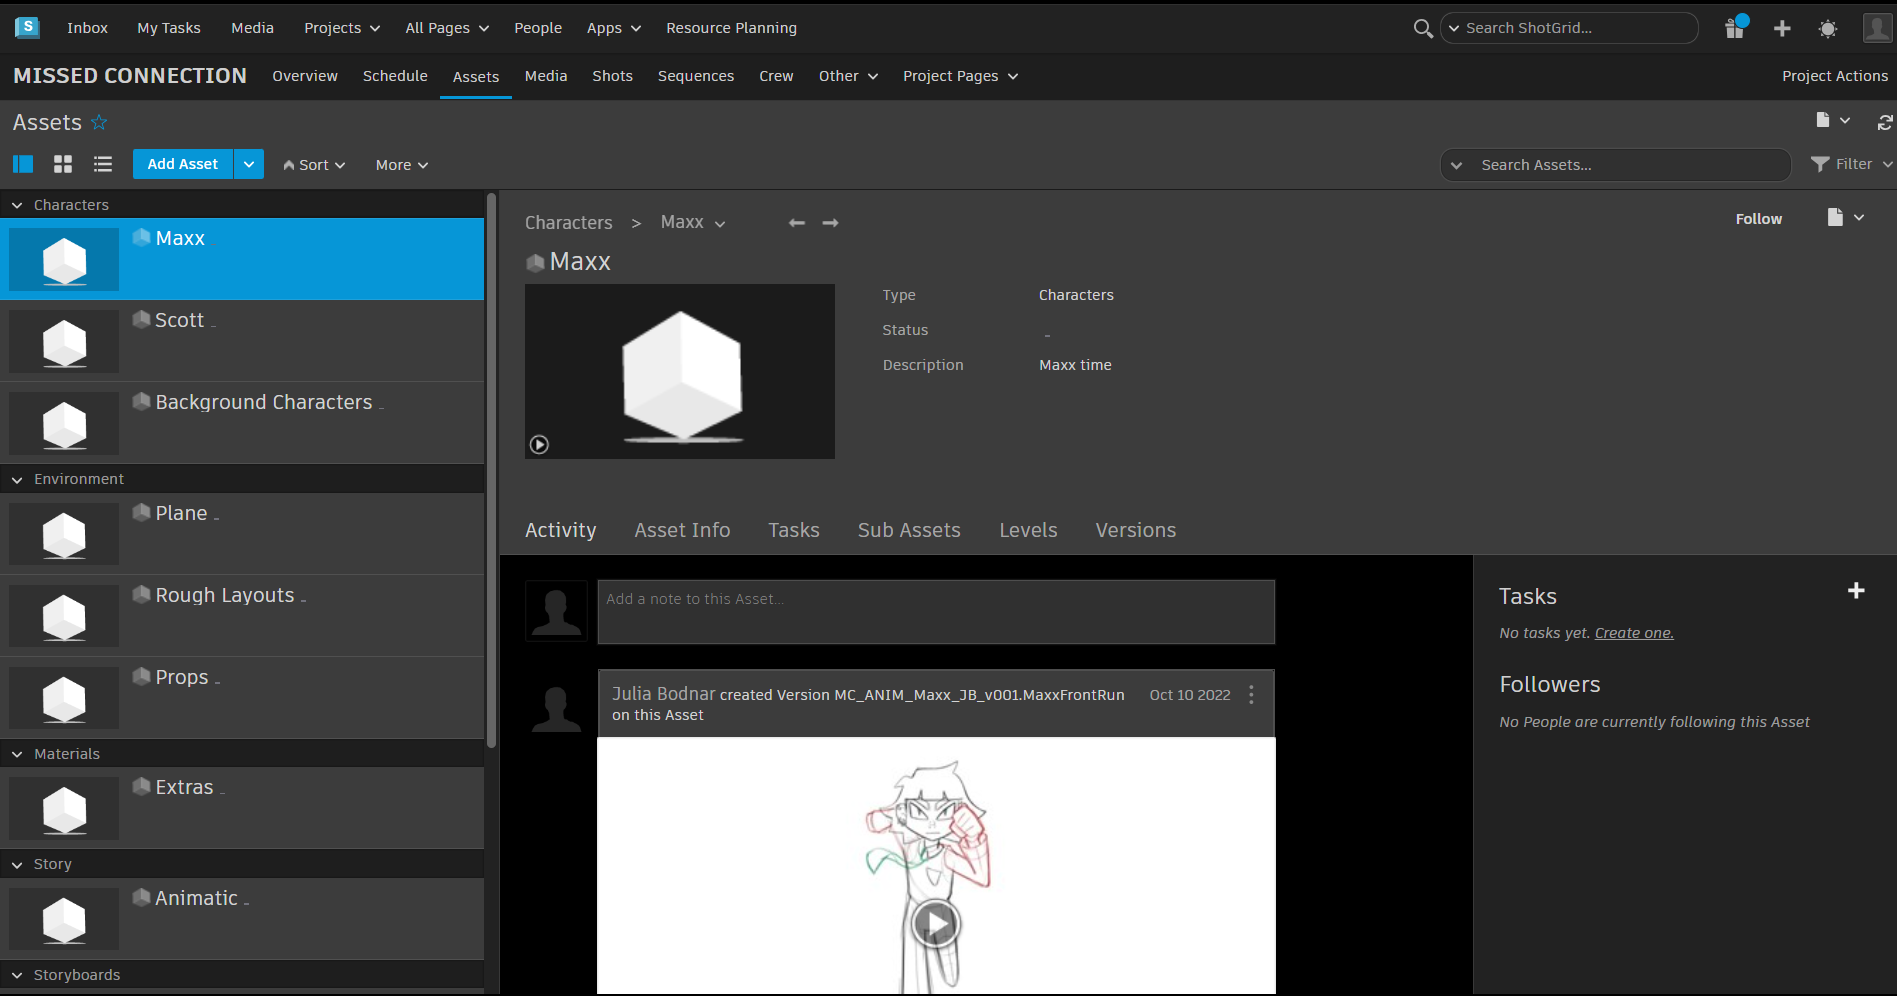
Task: Click the asset list scrollbar
Action: pos(491,470)
